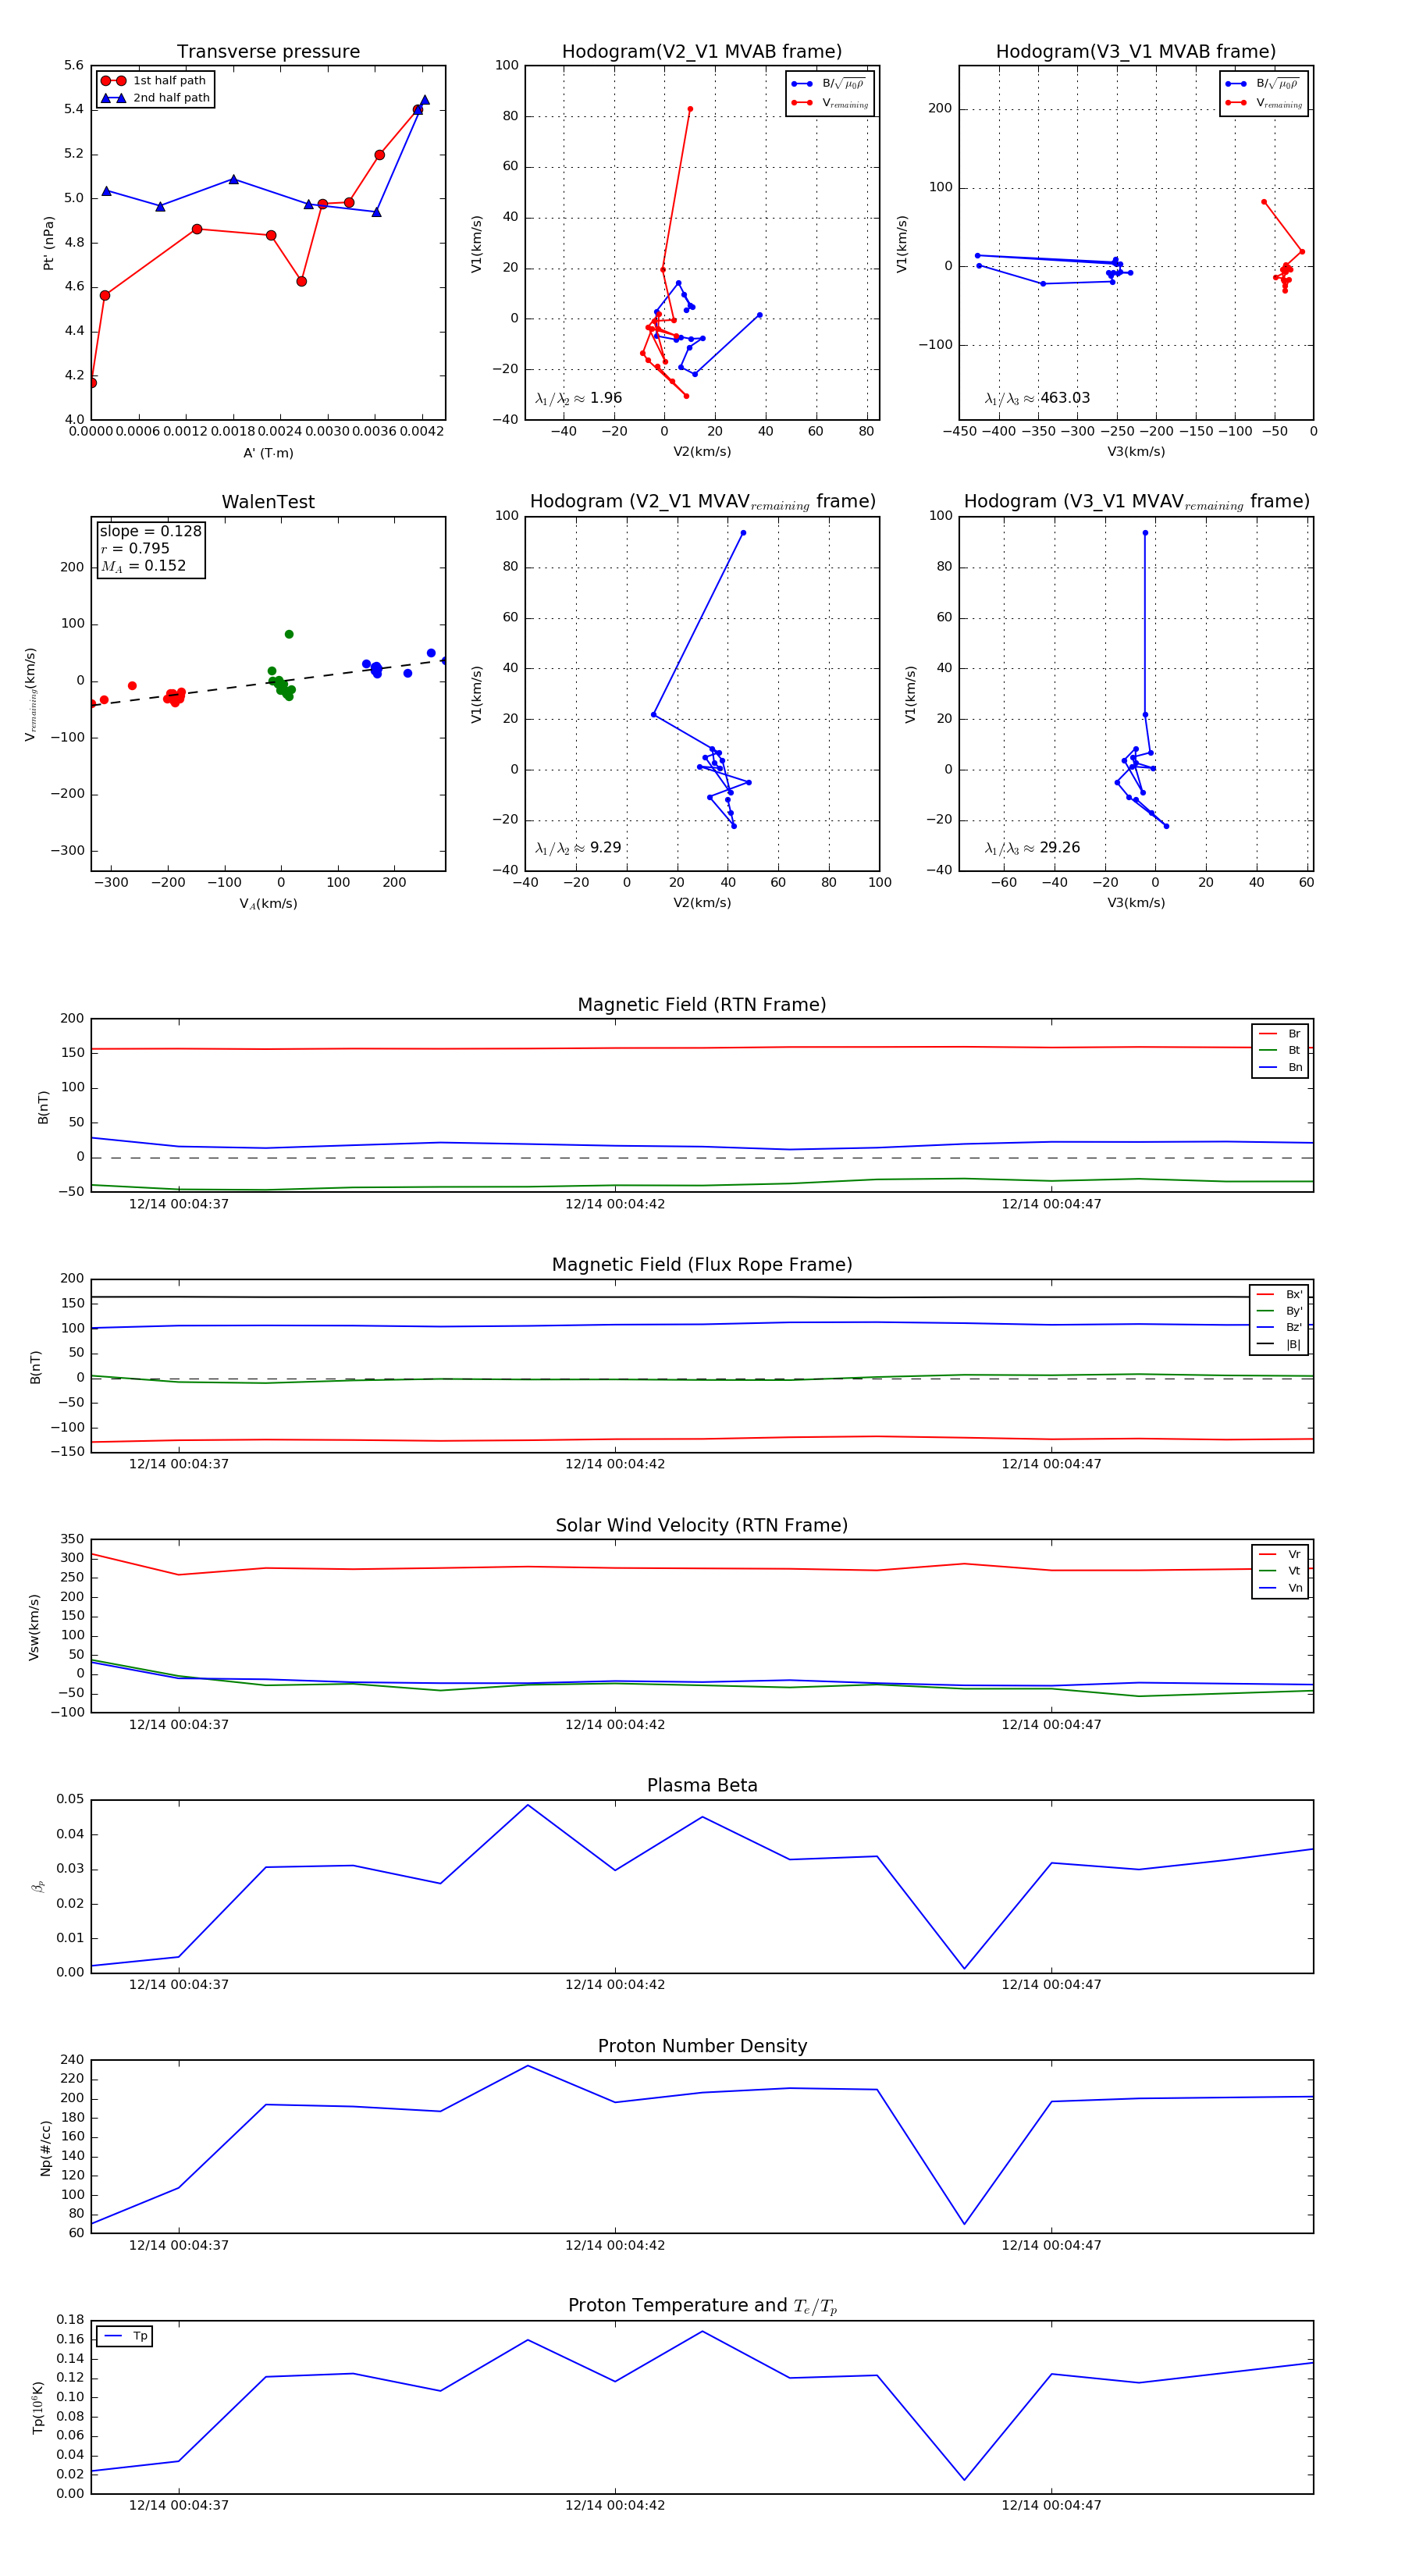Click the "WalenTest" plot title
1405x2576 pixels.
click(268, 502)
